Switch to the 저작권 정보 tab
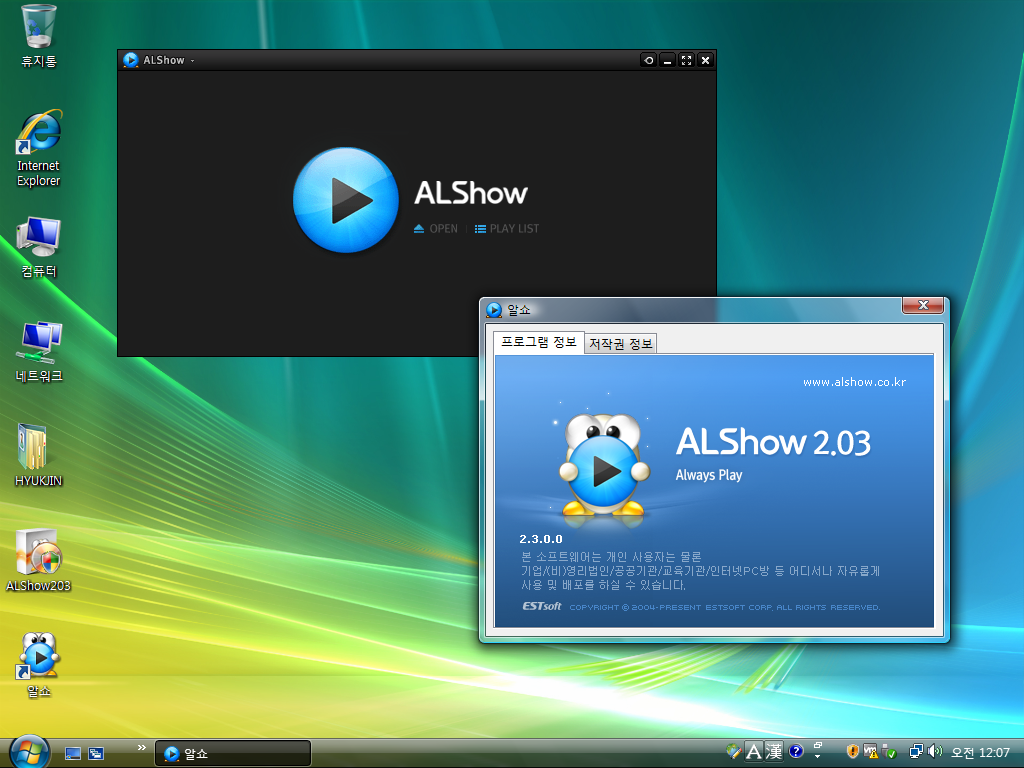This screenshot has width=1024, height=768. click(x=620, y=344)
